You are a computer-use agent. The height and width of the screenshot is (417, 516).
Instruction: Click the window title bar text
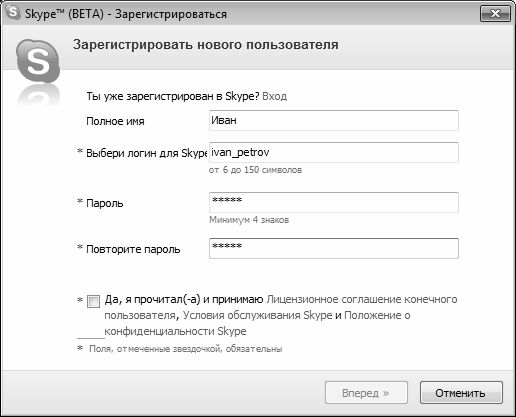pyautogui.click(x=126, y=14)
